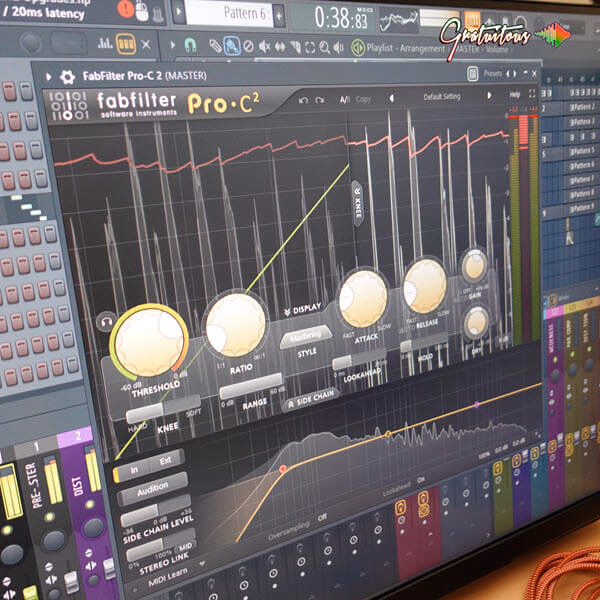Click the side-chain headphones audition icon

coord(106,322)
